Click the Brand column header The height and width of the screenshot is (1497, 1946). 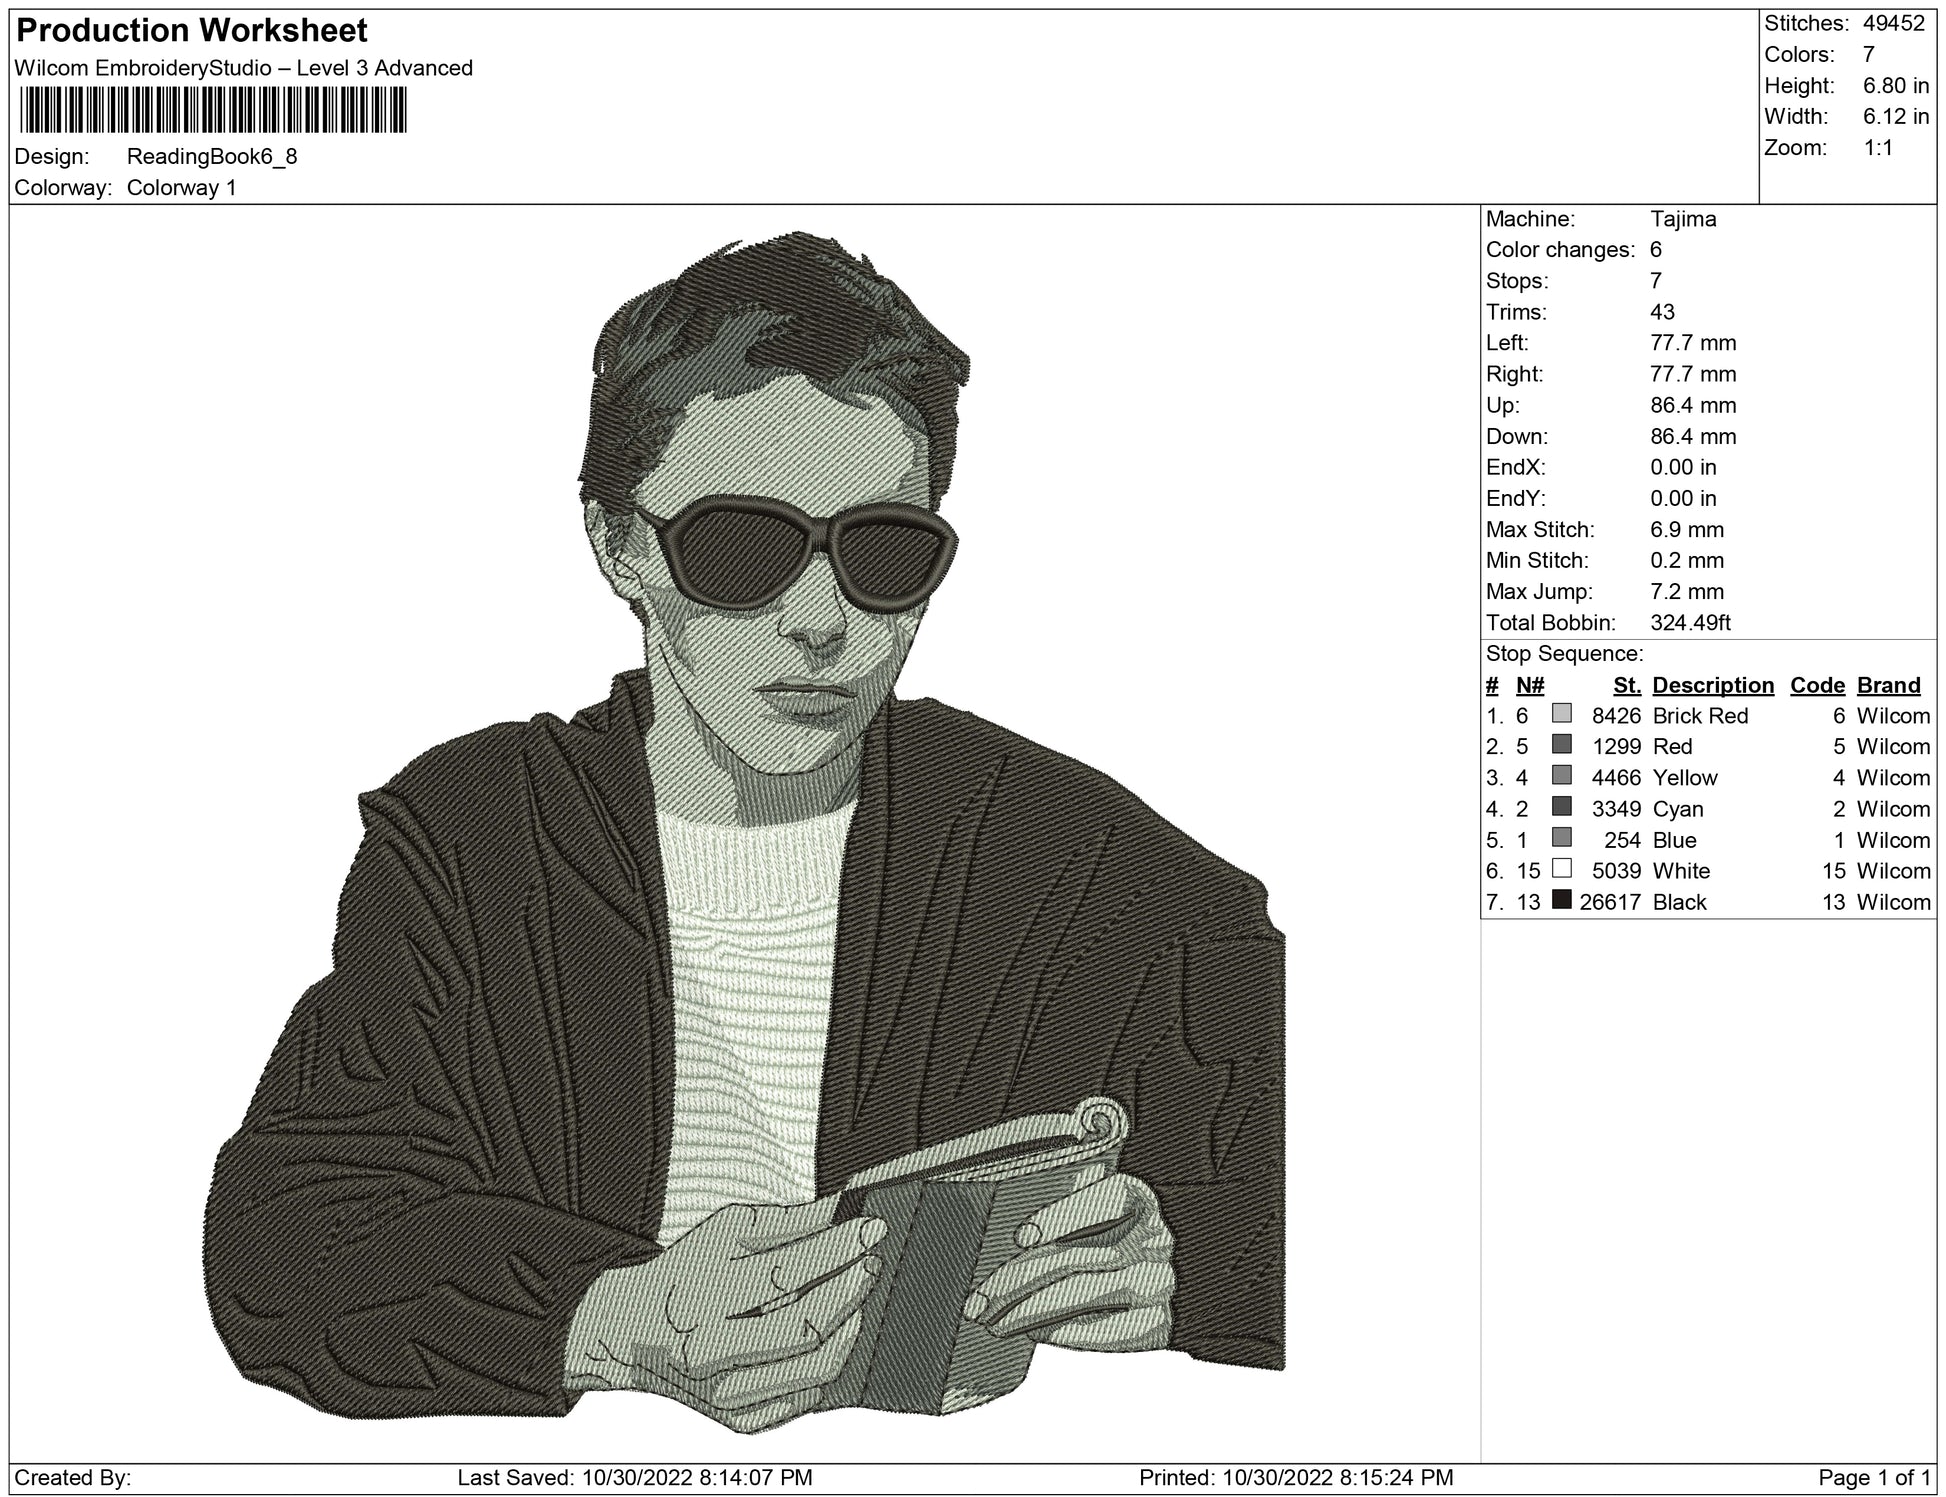[x=1888, y=685]
